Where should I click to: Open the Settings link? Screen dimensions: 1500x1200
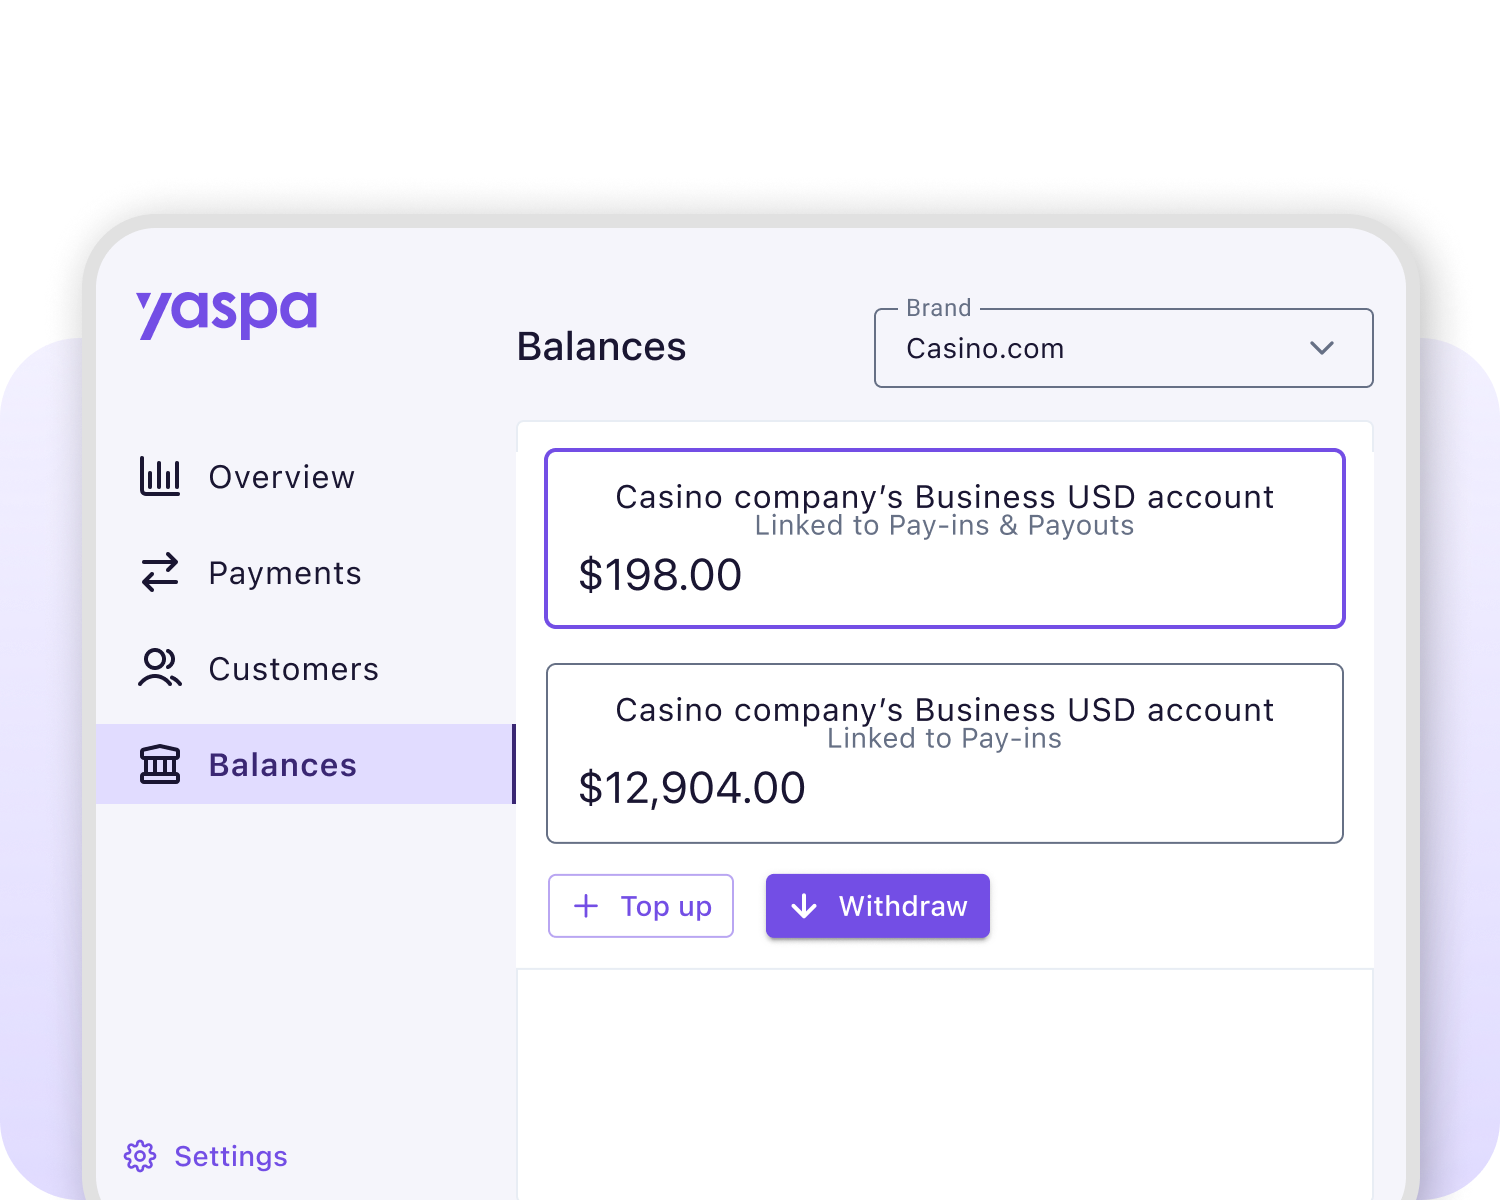click(230, 1156)
